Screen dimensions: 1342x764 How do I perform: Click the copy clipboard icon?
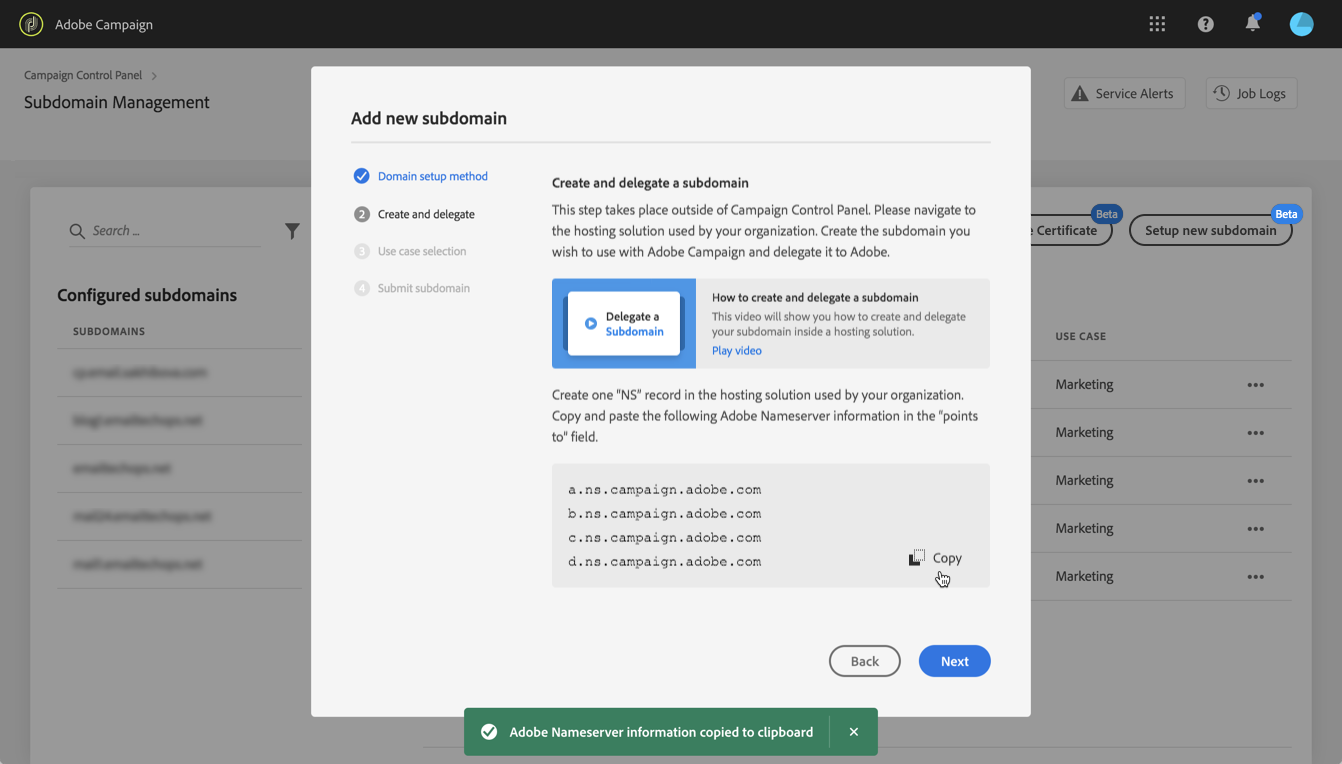(916, 557)
